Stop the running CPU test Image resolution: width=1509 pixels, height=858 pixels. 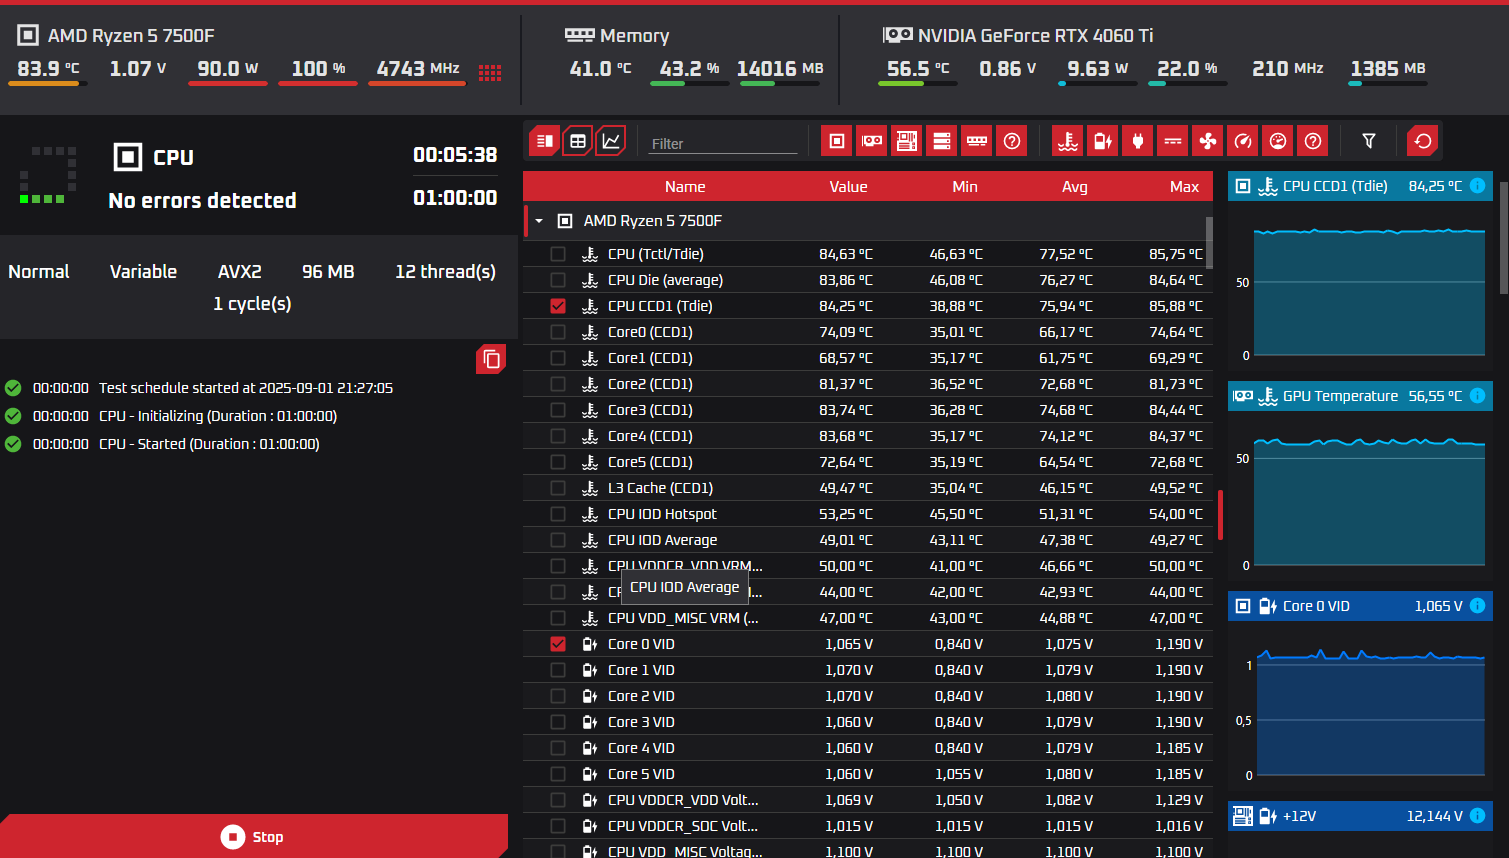pos(254,837)
